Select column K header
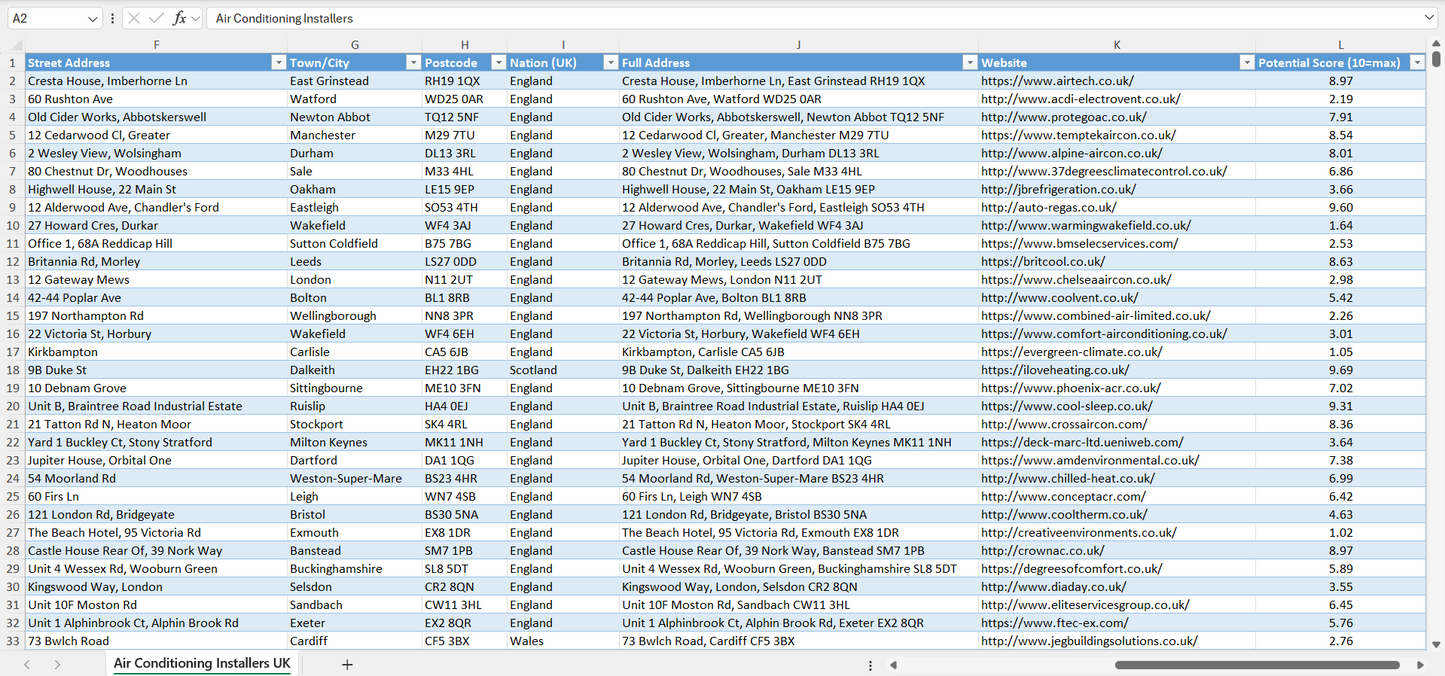Image resolution: width=1445 pixels, height=676 pixels. tap(1116, 45)
